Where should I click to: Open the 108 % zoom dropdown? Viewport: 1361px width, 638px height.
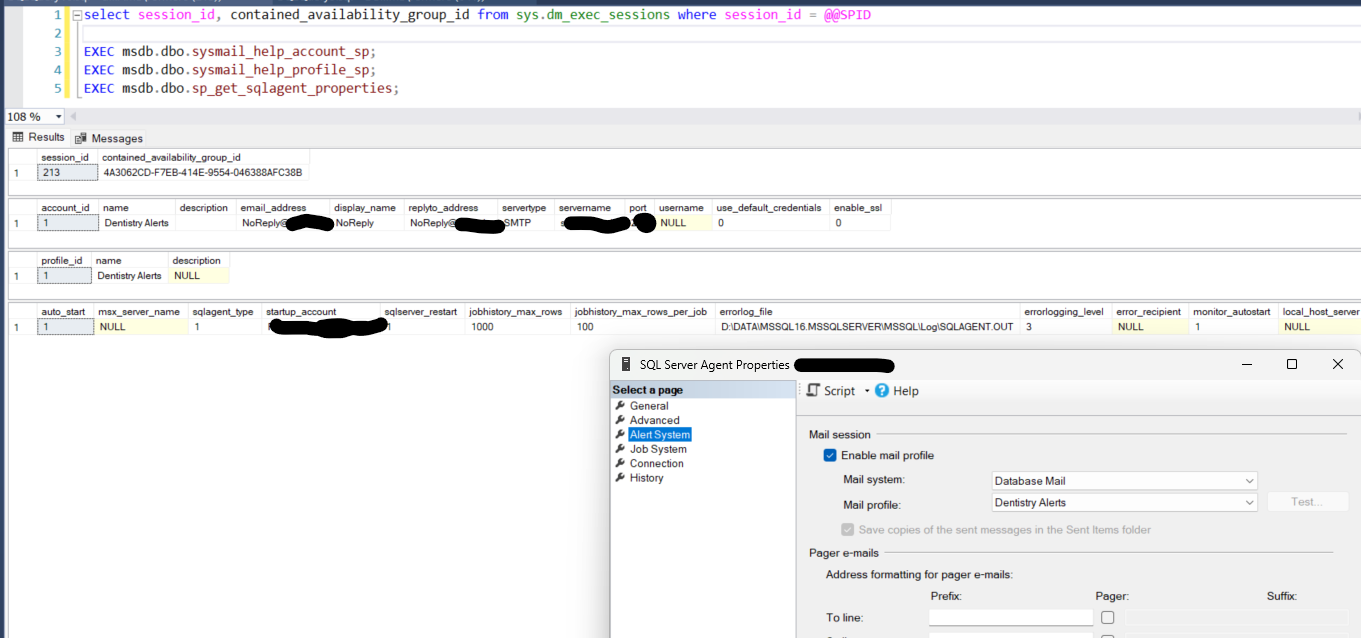[59, 117]
